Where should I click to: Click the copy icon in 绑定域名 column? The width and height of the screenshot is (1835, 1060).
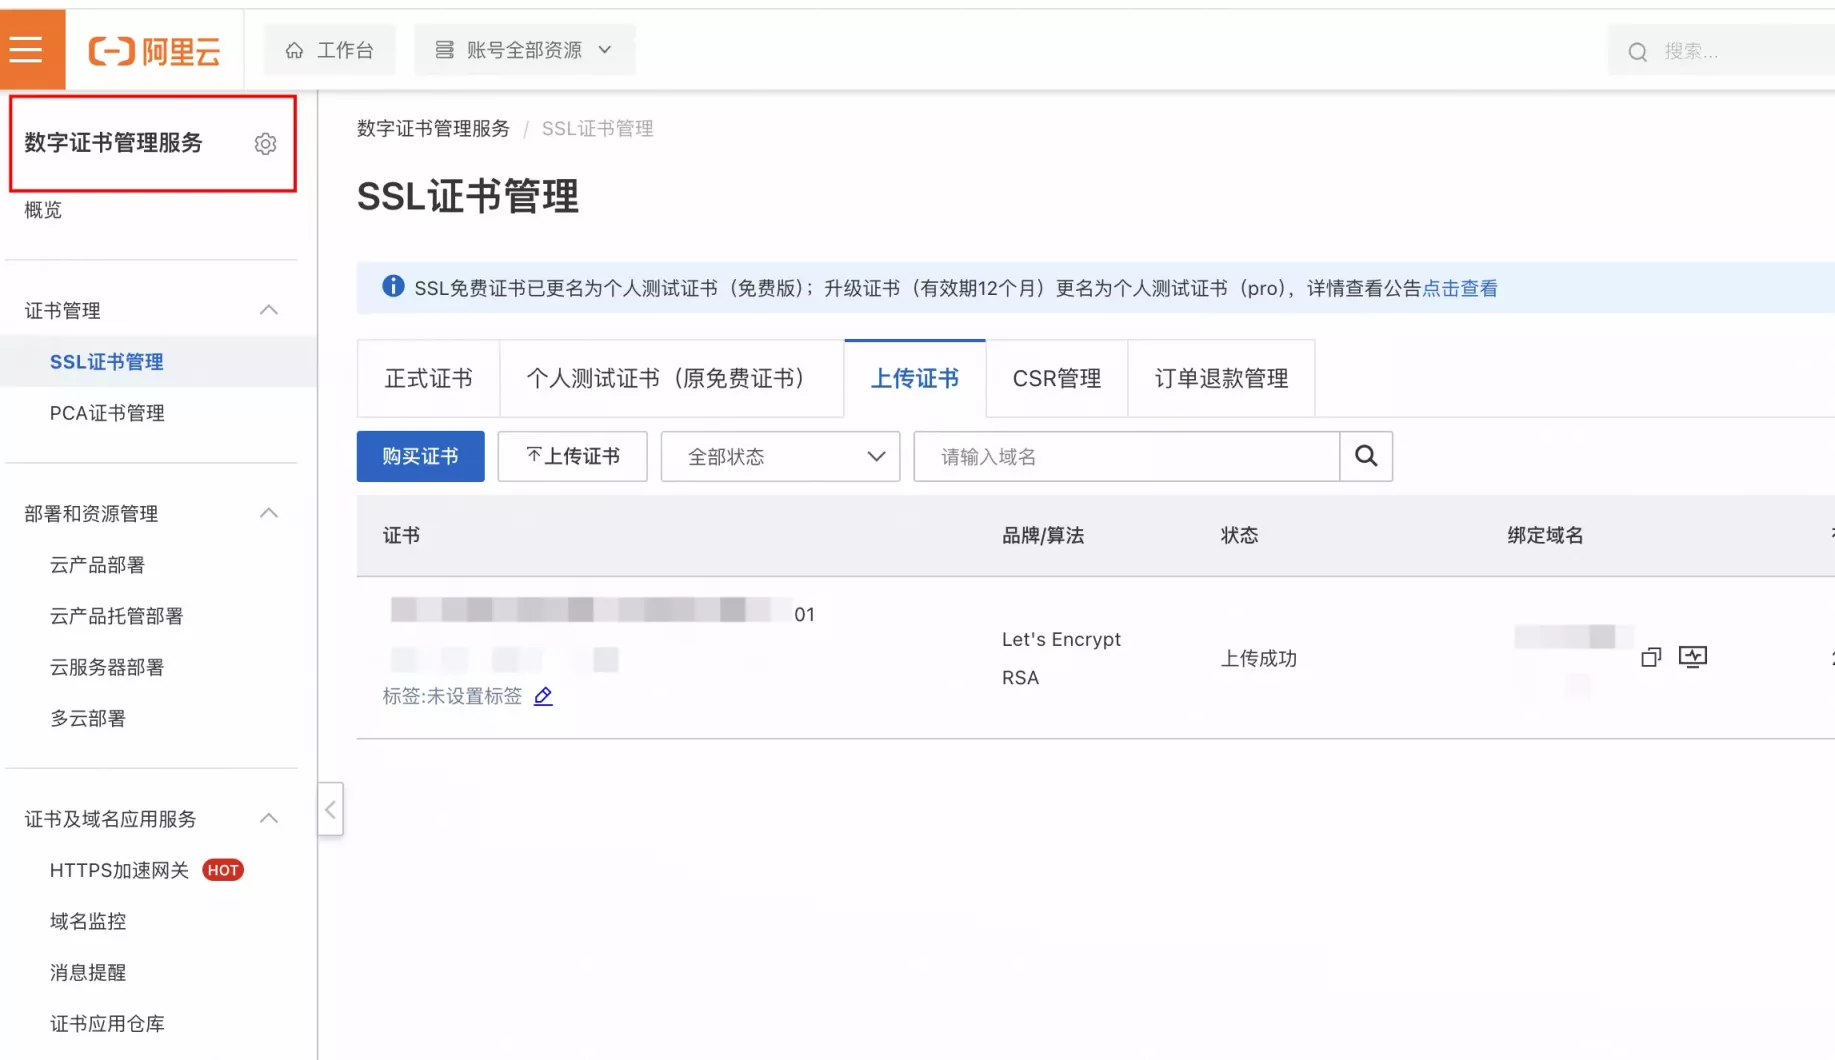1651,657
